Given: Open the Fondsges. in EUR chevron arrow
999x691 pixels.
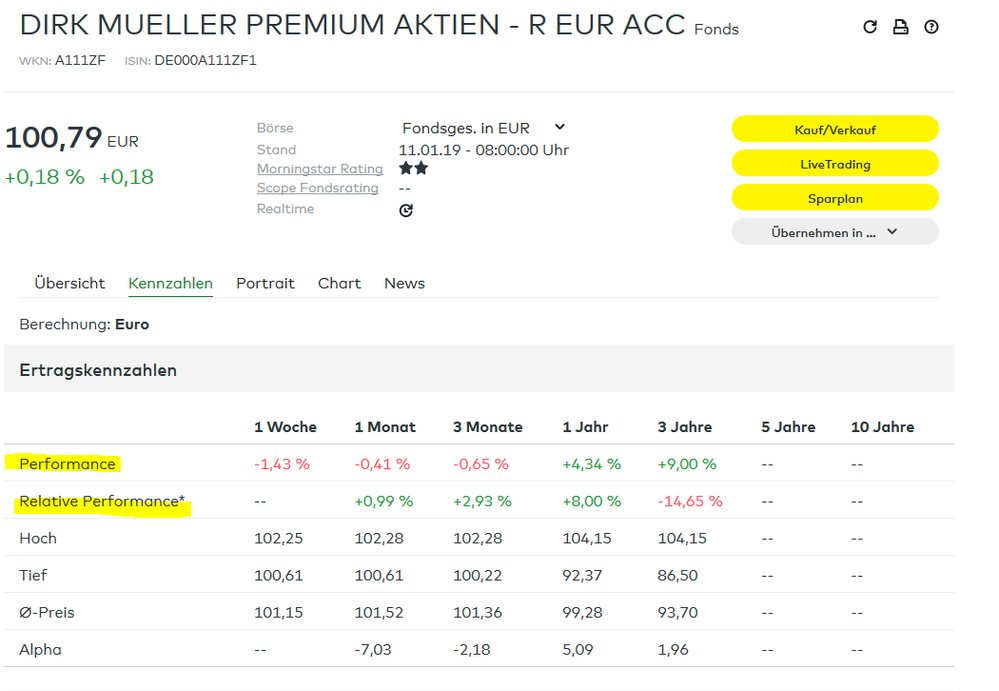Looking at the screenshot, I should (x=559, y=127).
